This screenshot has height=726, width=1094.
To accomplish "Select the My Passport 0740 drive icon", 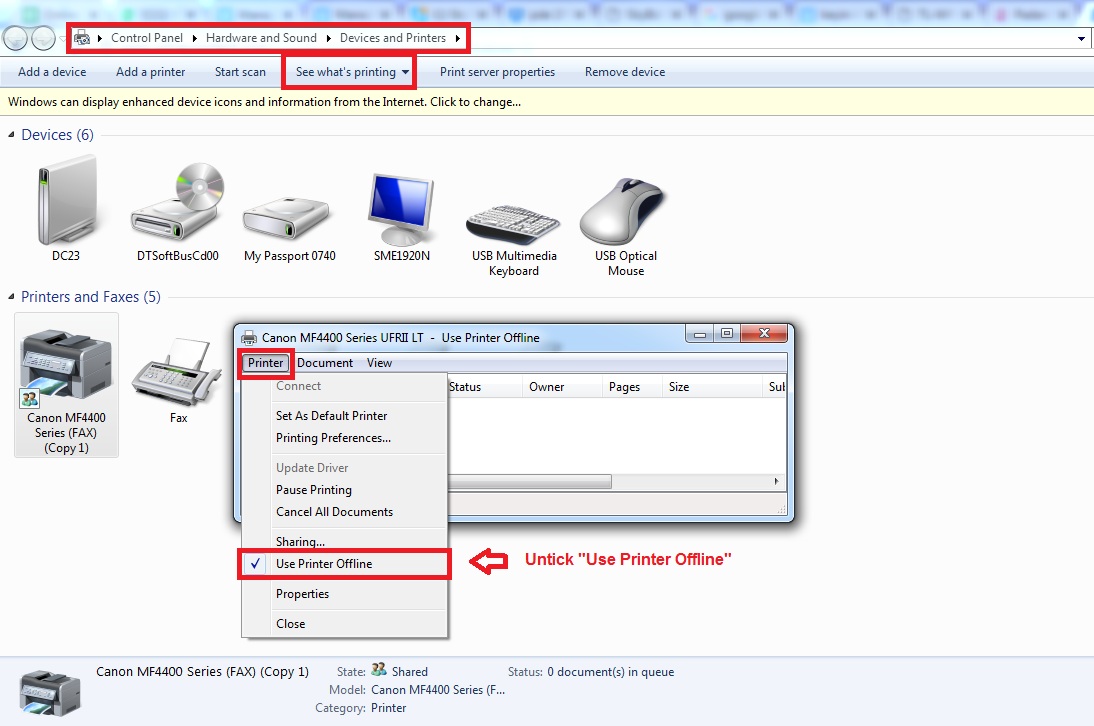I will click(287, 218).
